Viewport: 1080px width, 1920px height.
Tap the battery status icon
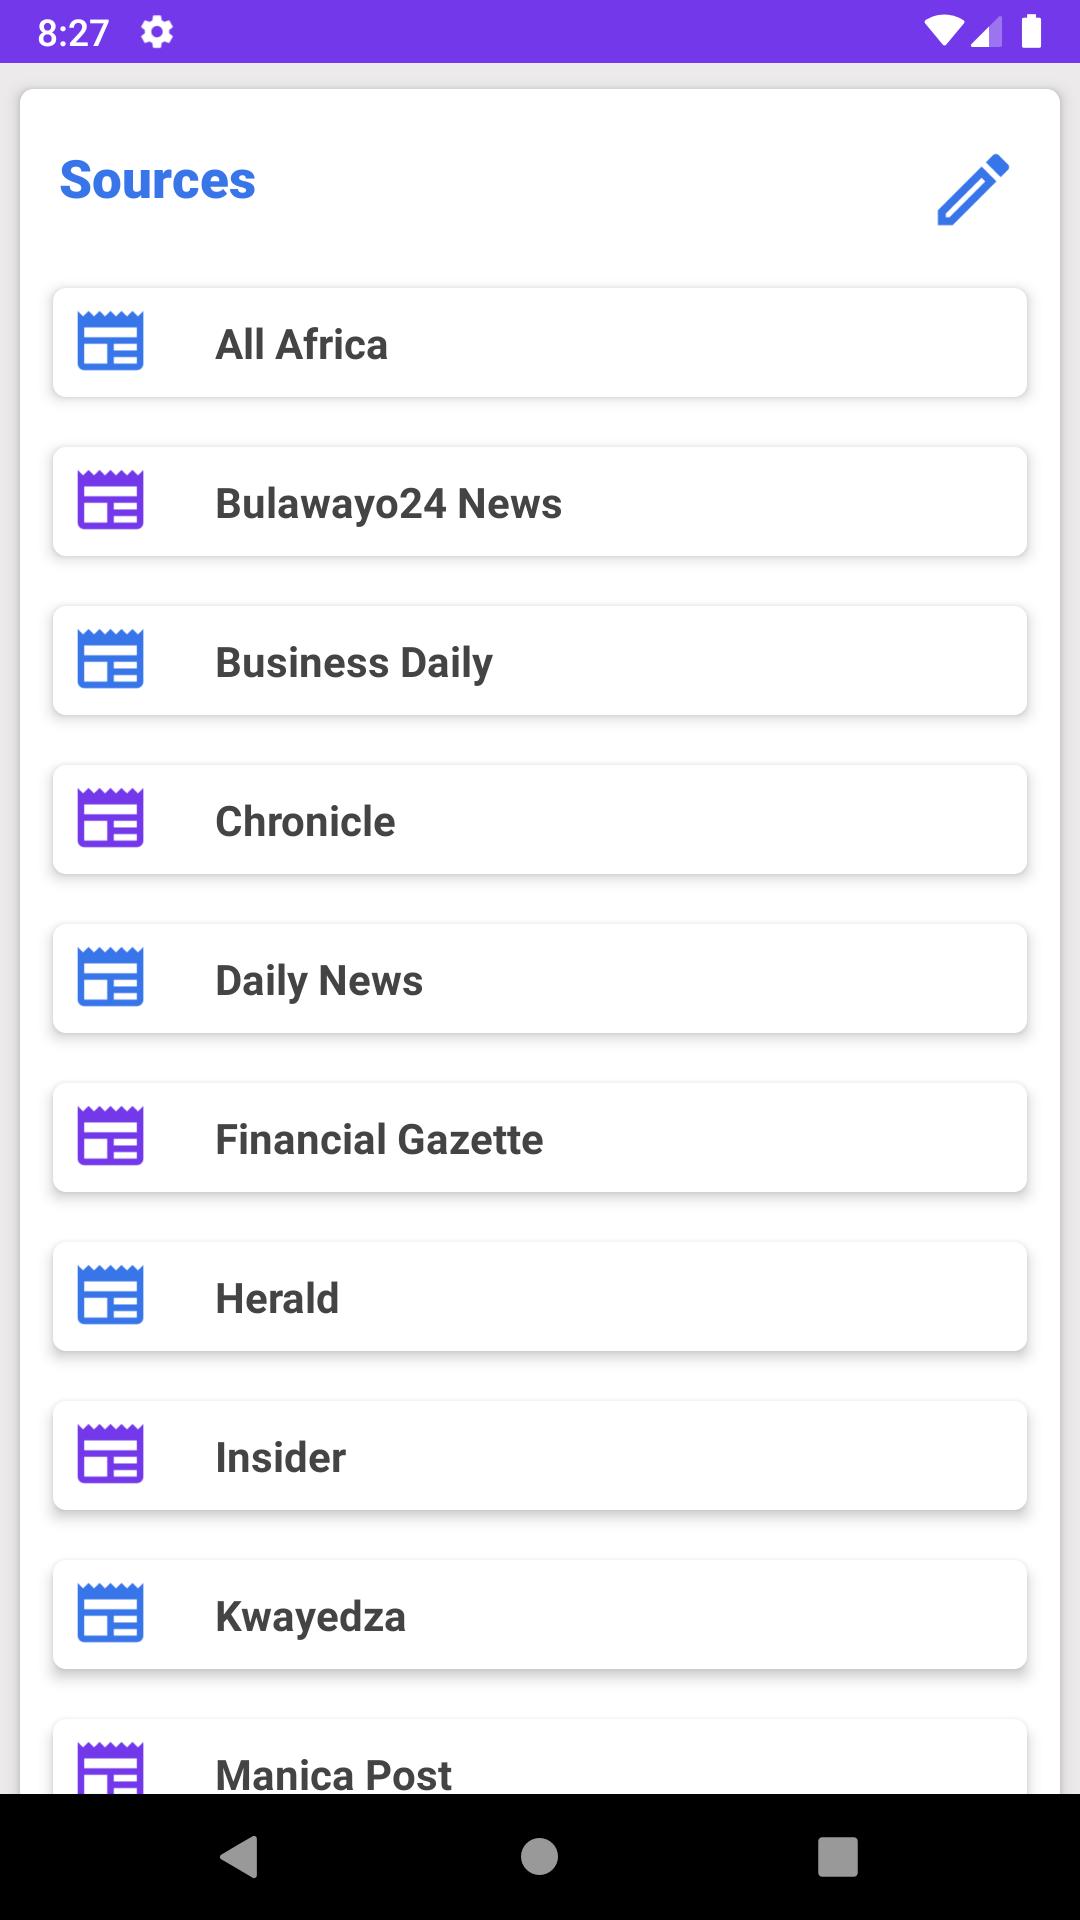pyautogui.click(x=1031, y=31)
